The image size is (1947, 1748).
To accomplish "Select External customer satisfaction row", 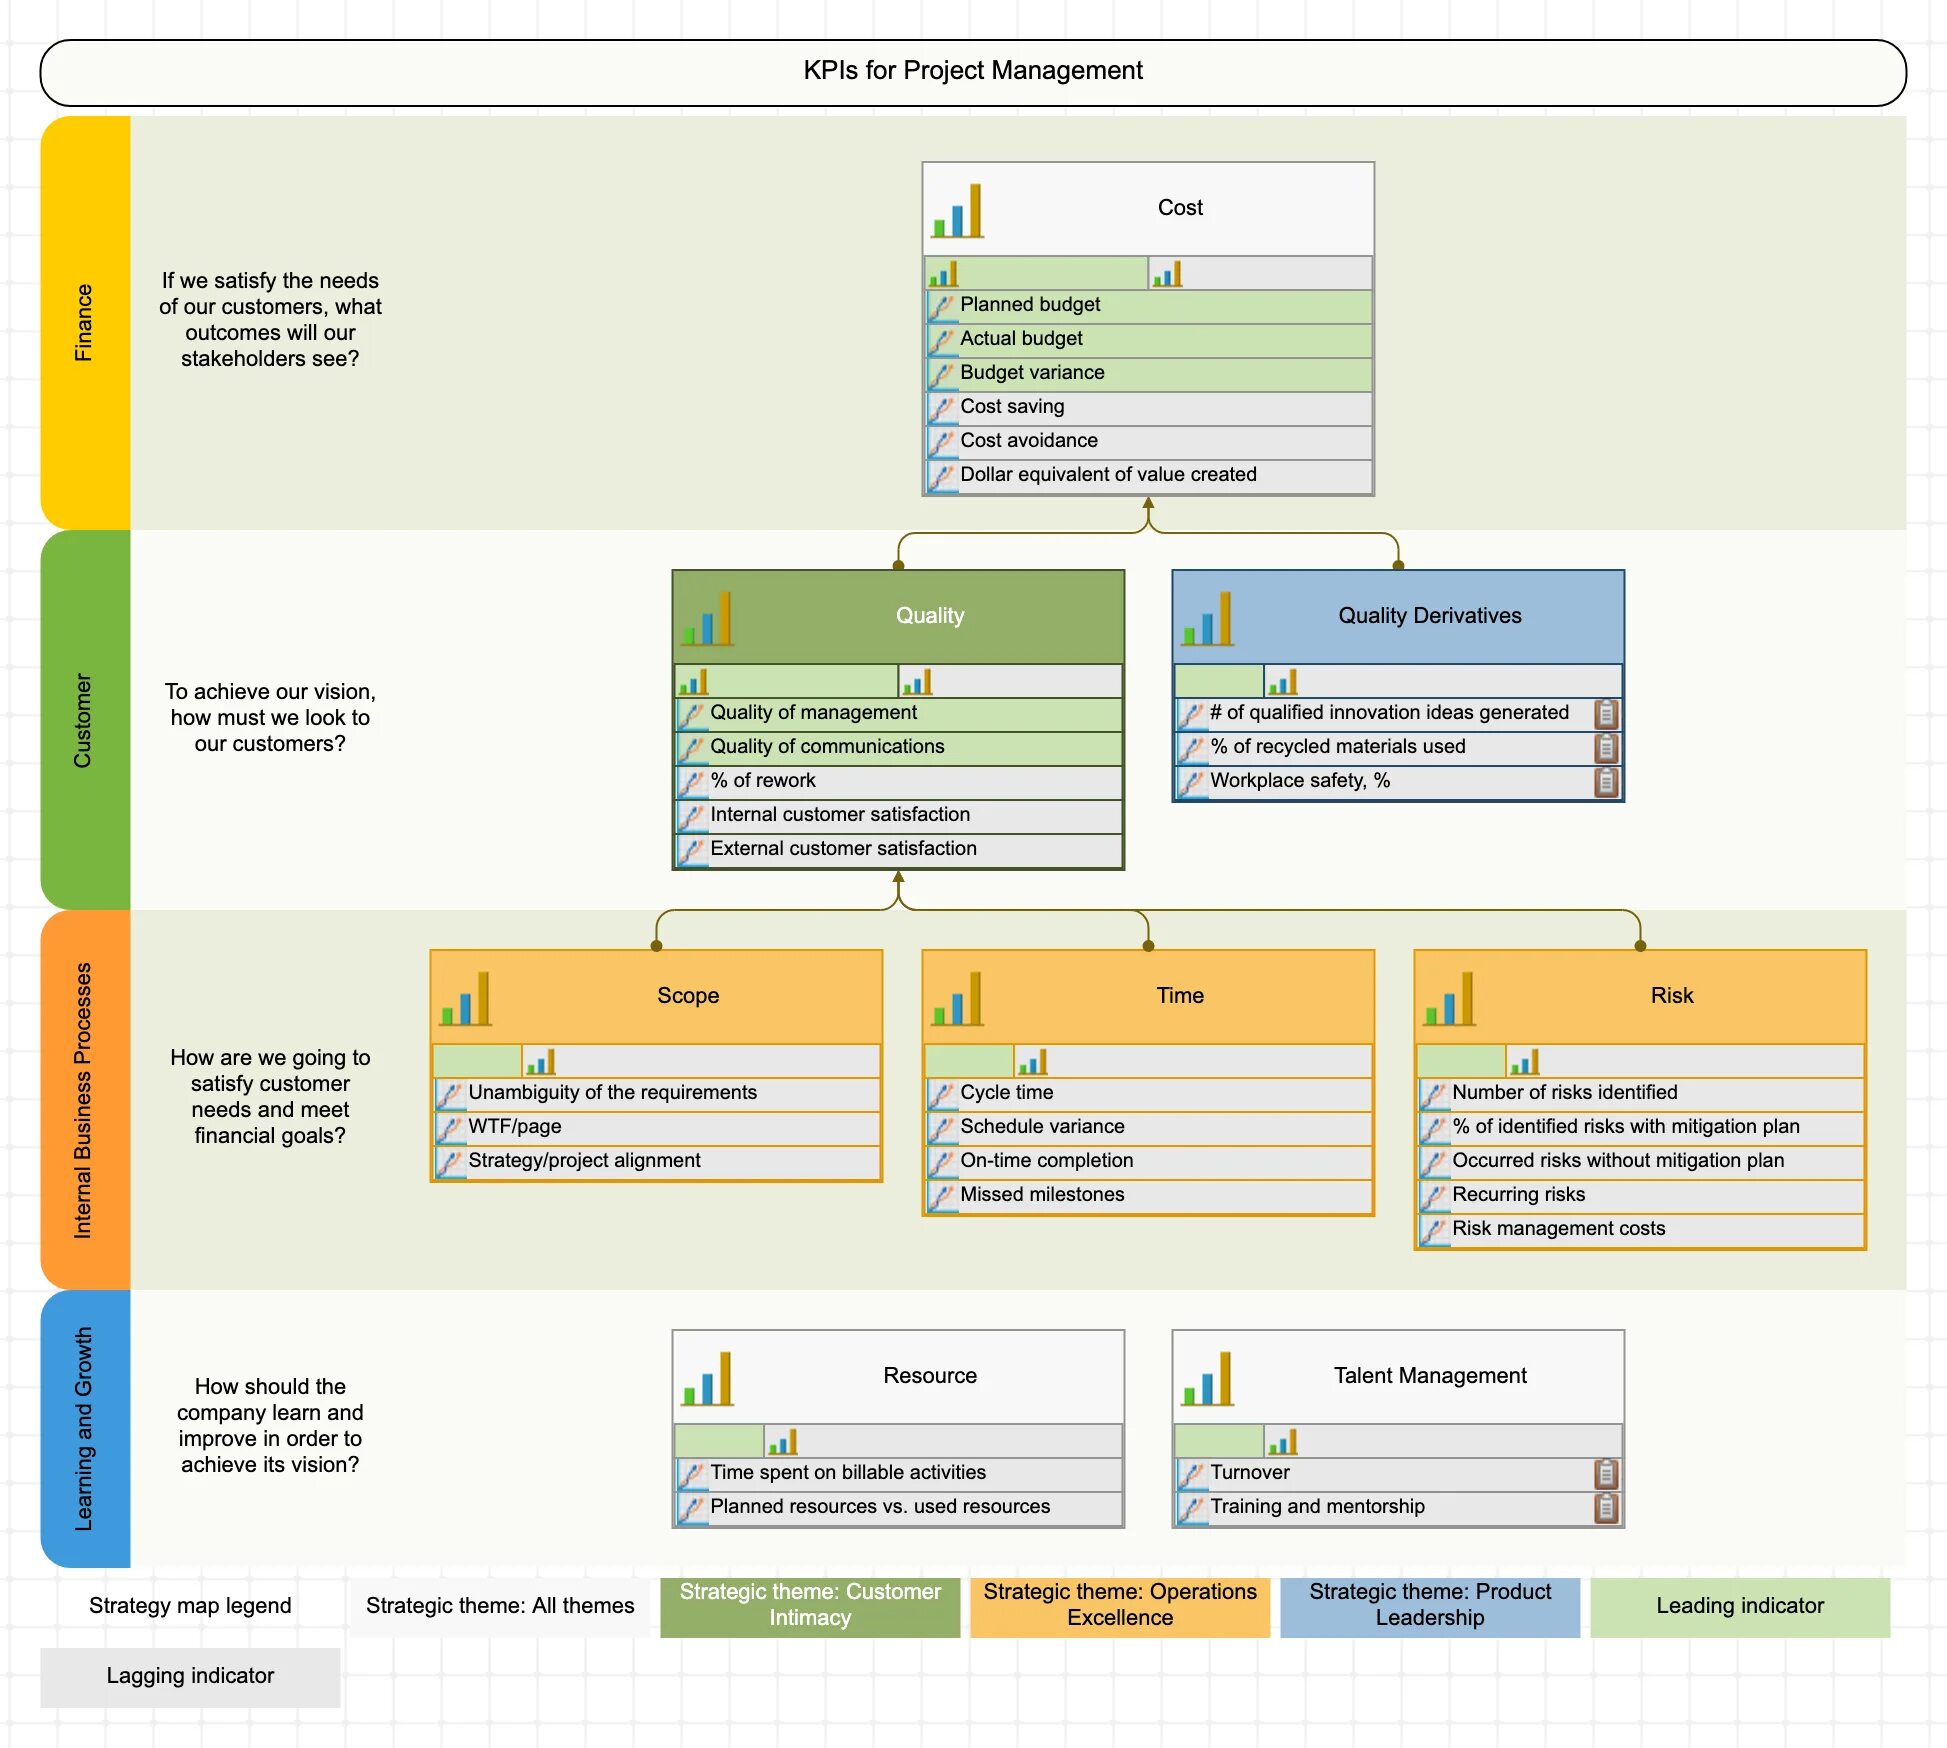I will (x=898, y=850).
